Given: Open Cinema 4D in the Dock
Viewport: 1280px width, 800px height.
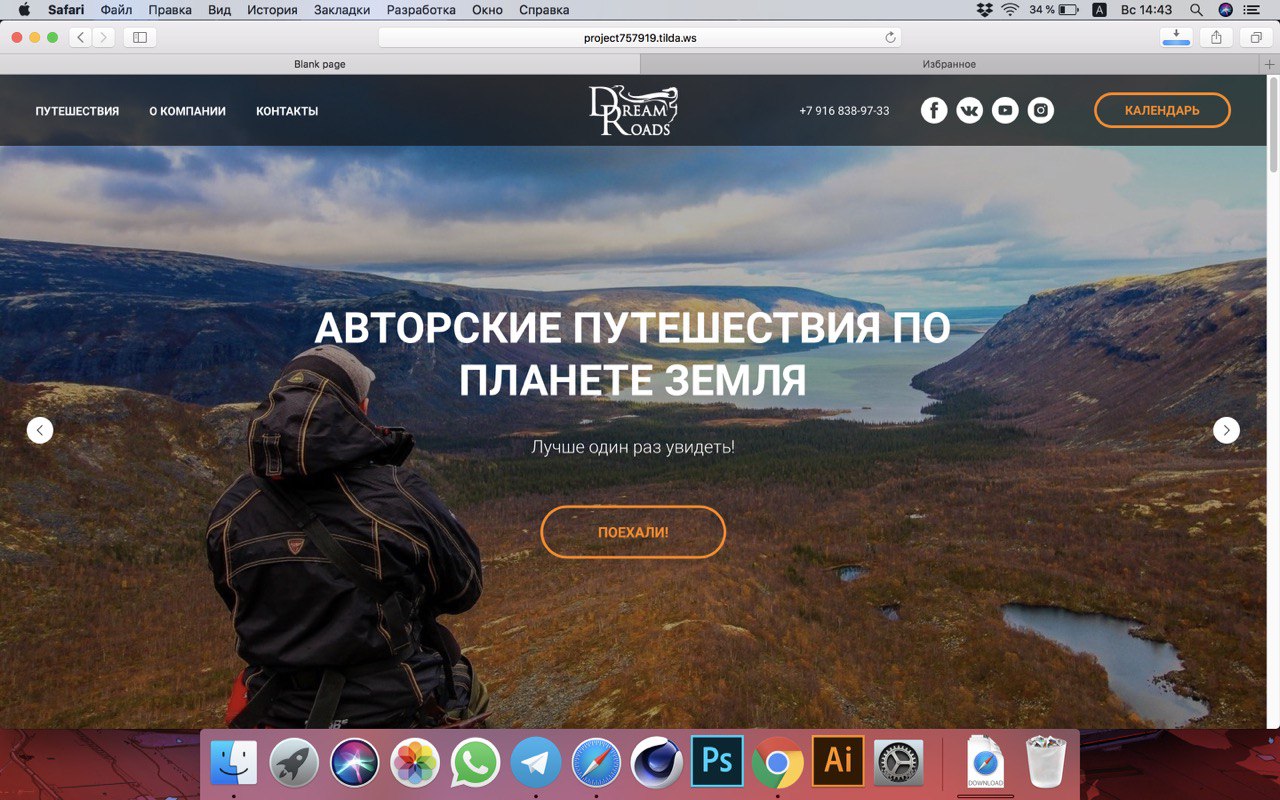Looking at the screenshot, I should point(657,763).
